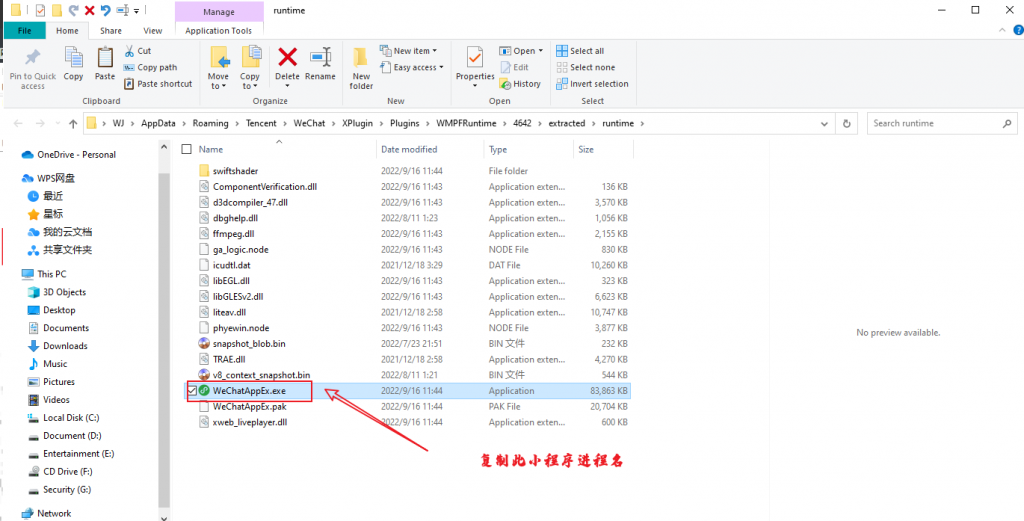
Task: Select the snapshot_blob.bin file
Action: [x=249, y=343]
